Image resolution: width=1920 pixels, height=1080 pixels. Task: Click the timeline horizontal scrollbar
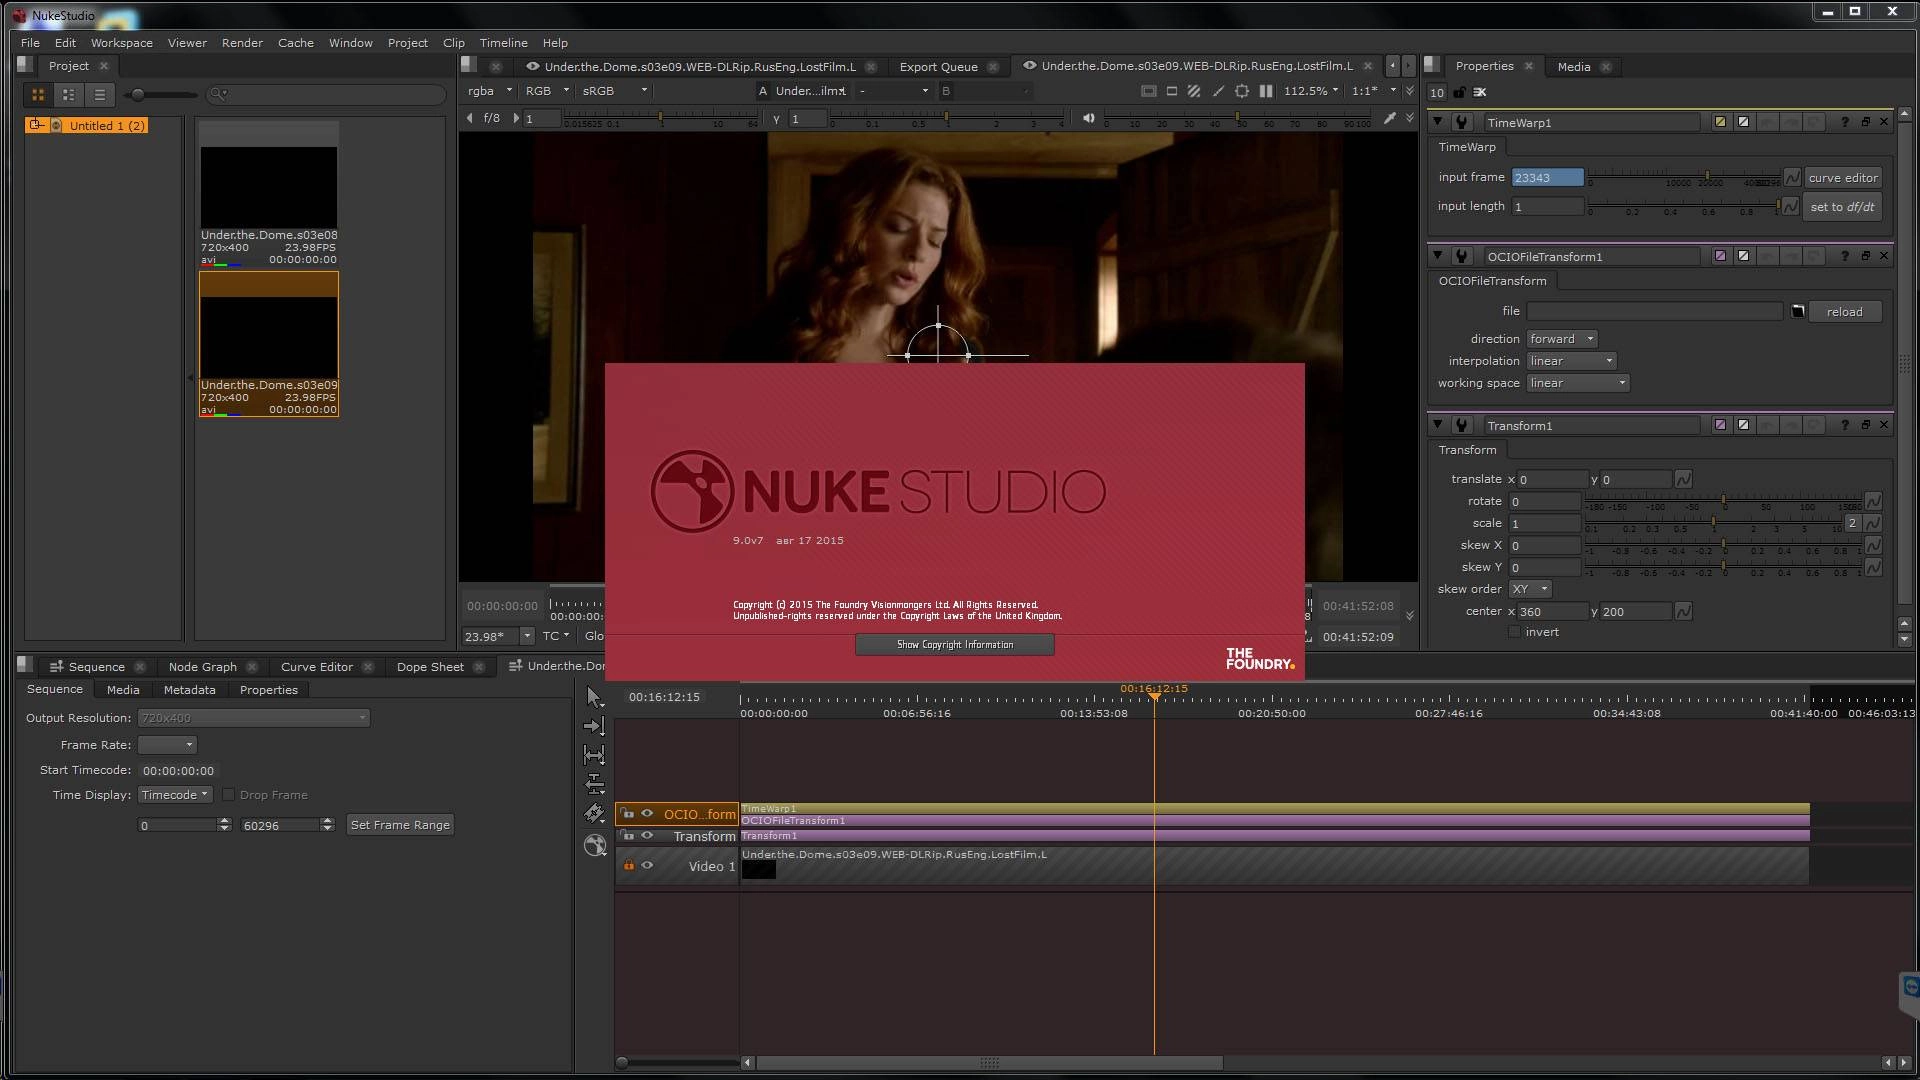coord(989,1063)
